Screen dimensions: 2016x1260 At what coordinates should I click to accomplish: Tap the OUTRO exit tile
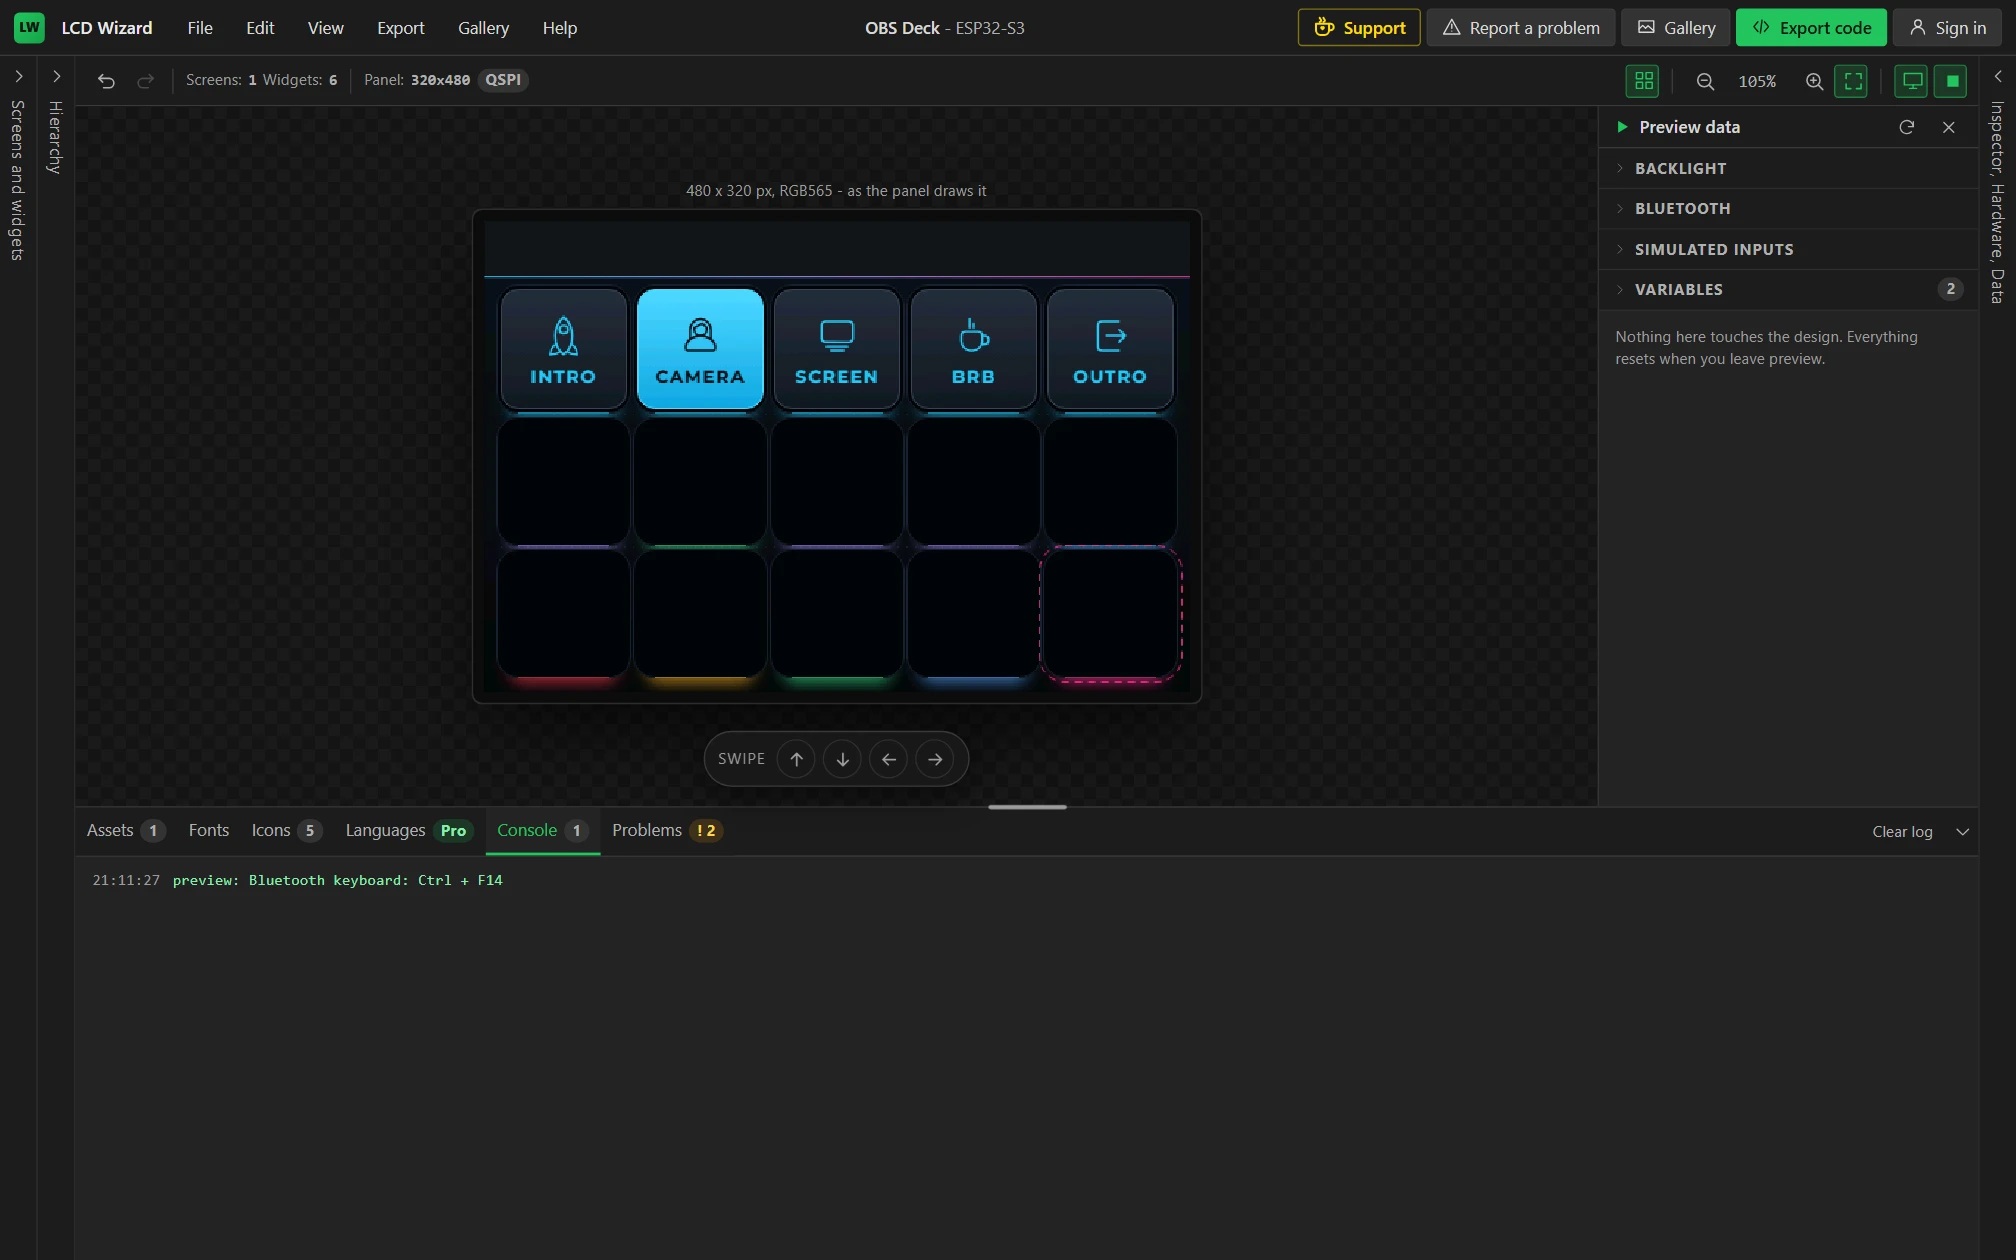click(1110, 349)
